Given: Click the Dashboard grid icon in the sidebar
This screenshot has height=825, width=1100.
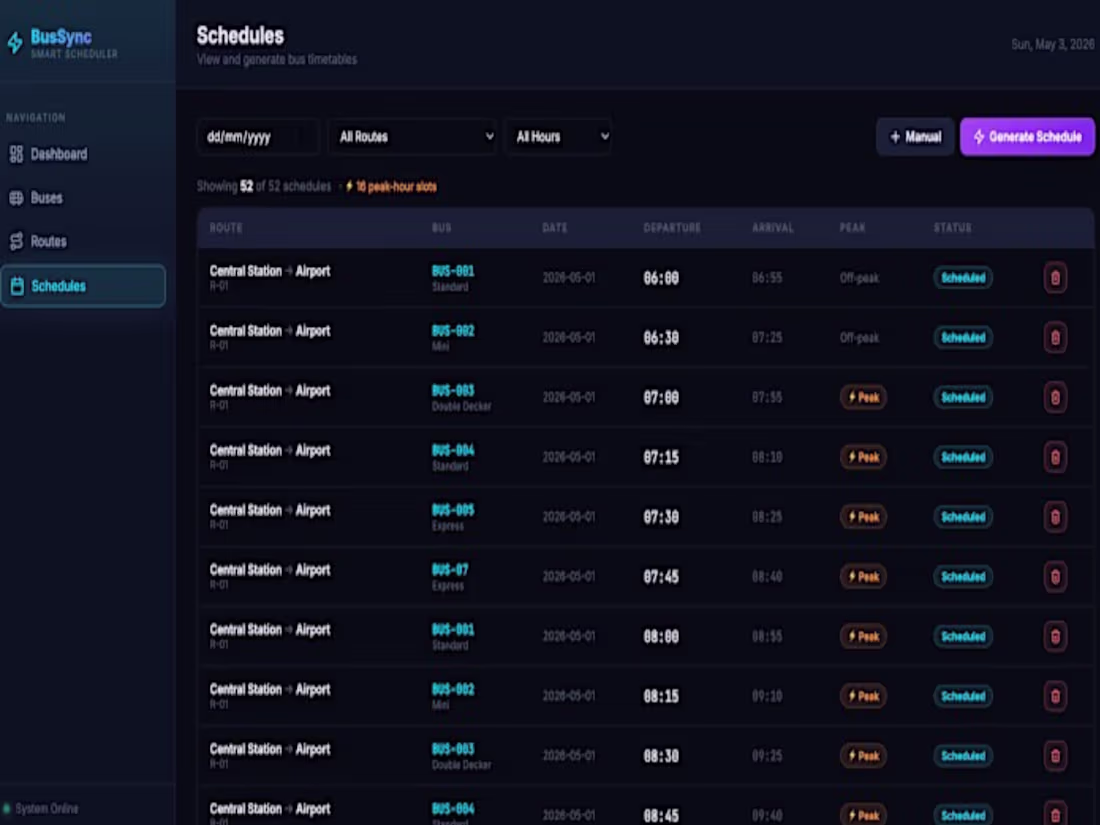Looking at the screenshot, I should click(x=16, y=154).
